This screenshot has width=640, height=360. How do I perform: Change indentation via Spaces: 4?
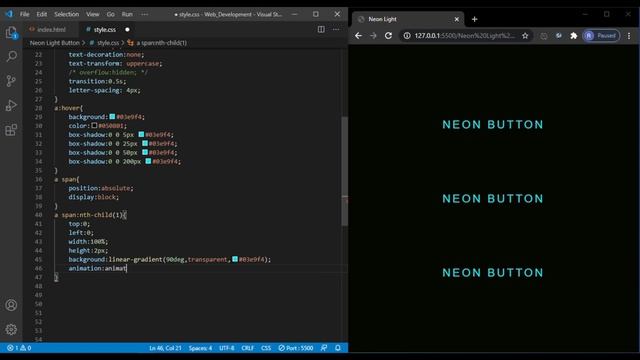[200, 348]
